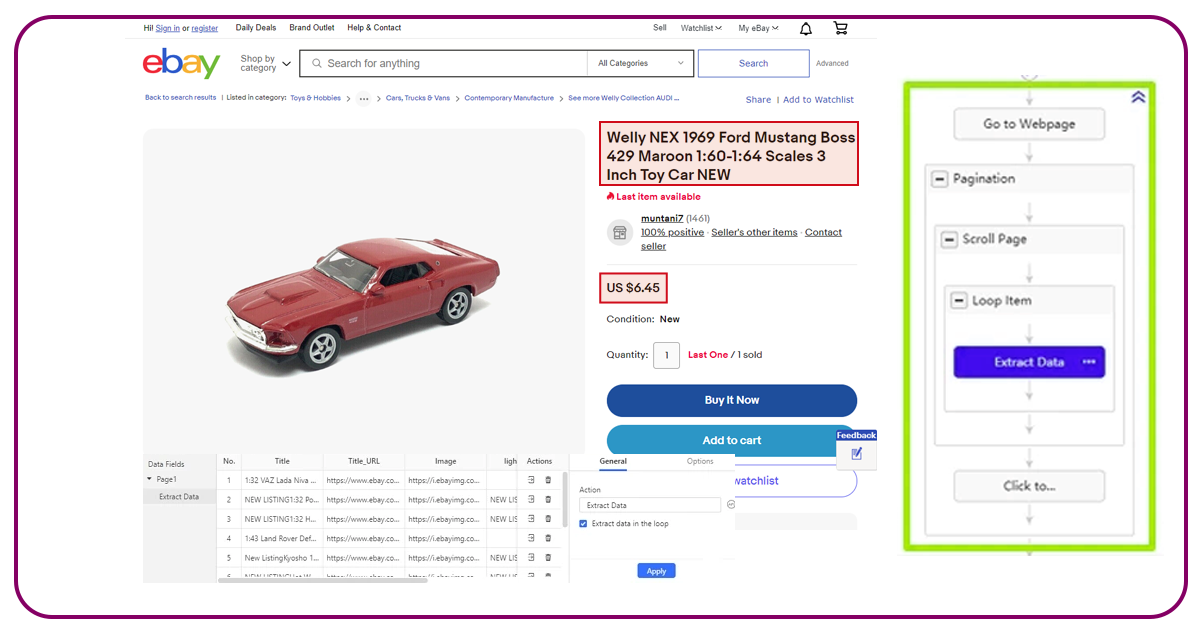
Task: Click the Quantity input box
Action: click(x=666, y=355)
